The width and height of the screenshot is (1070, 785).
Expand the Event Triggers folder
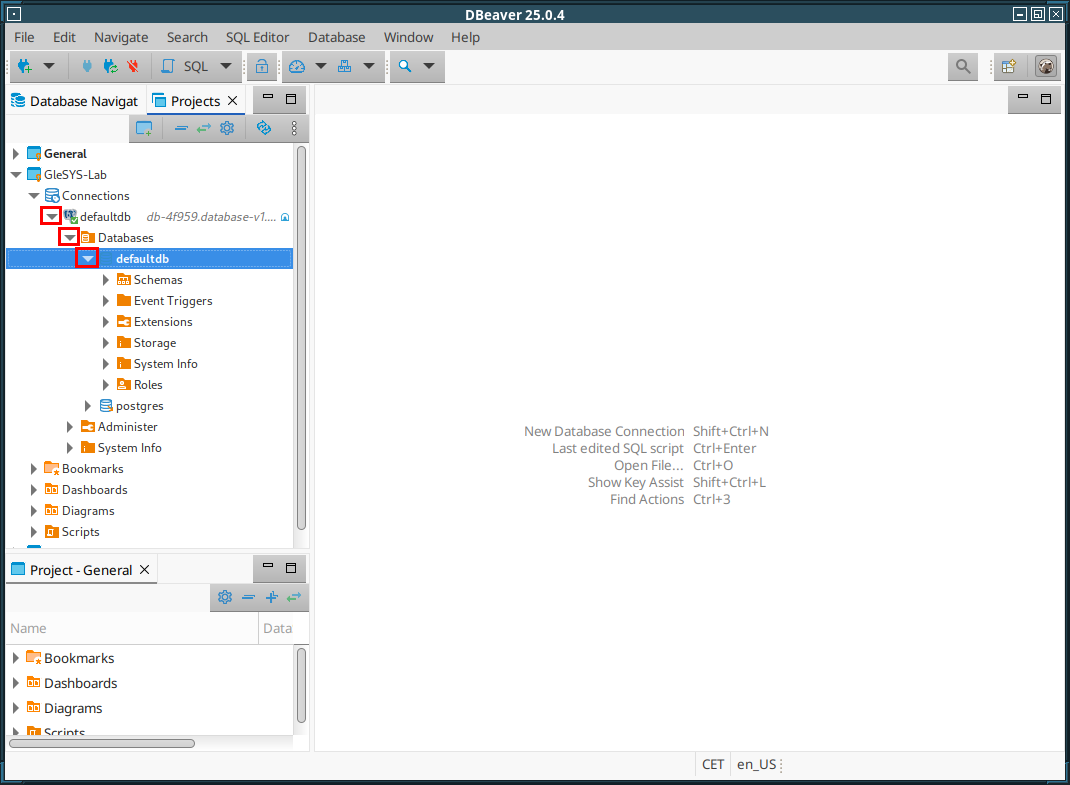(x=105, y=301)
